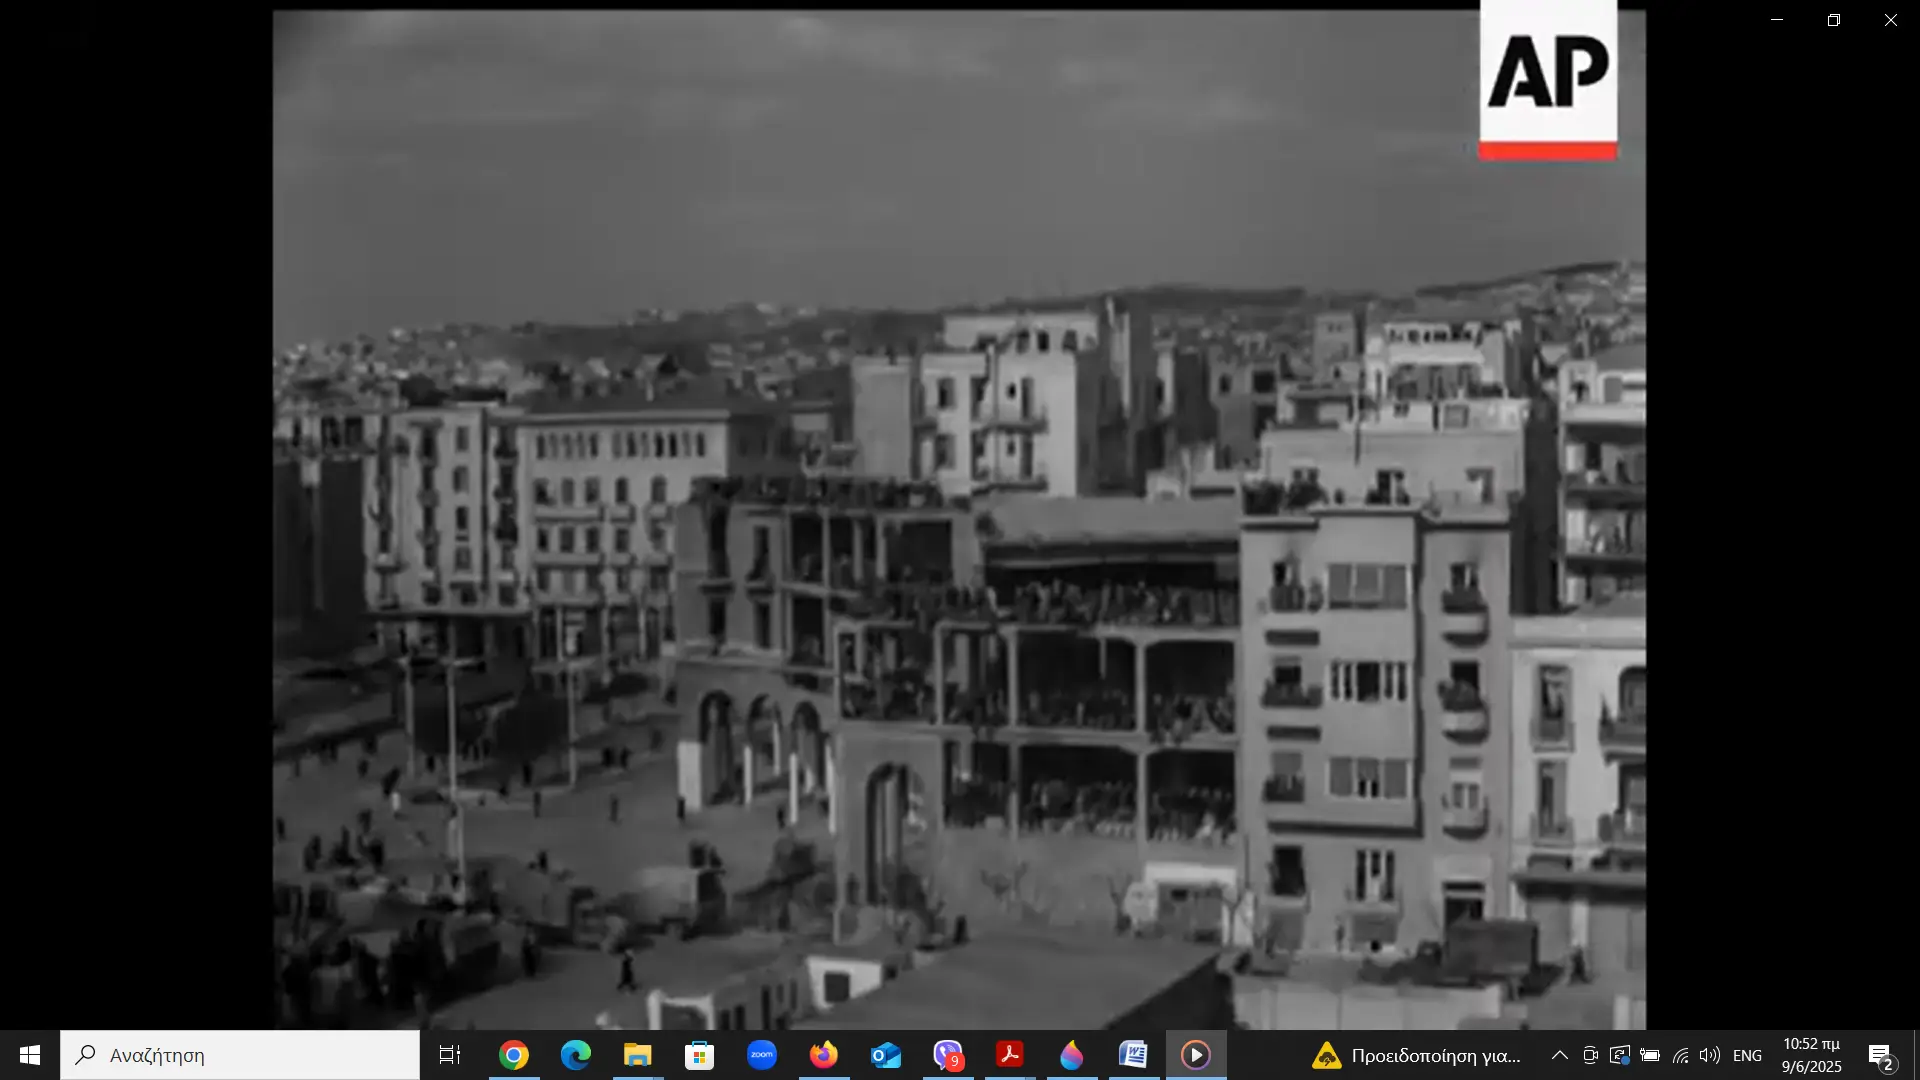Switch ENG input language indicator
Screen dimensions: 1920x1080
click(x=1747, y=1055)
